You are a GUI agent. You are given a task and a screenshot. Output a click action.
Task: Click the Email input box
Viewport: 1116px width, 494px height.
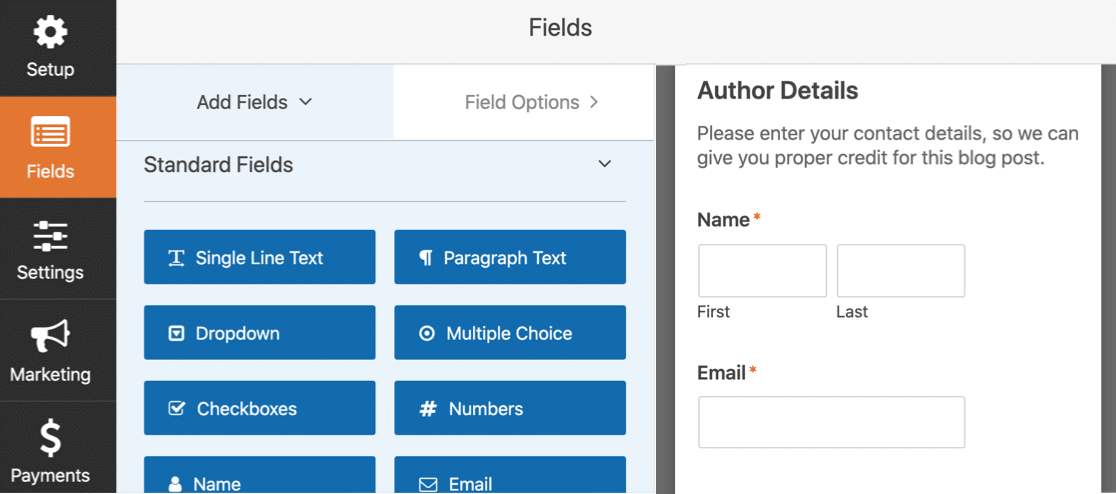[831, 422]
